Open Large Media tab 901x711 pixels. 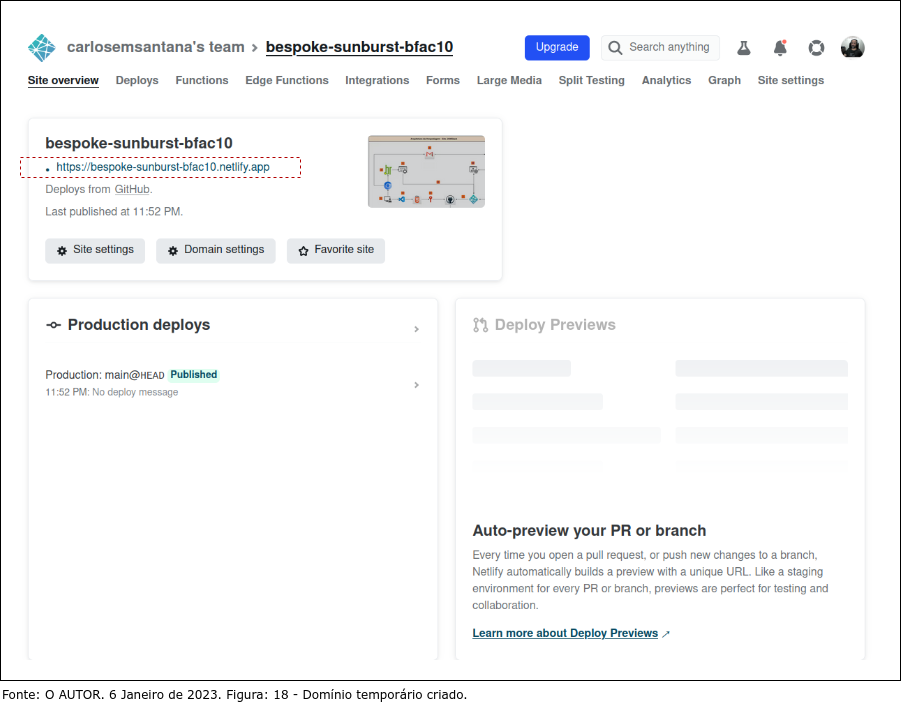(x=509, y=80)
